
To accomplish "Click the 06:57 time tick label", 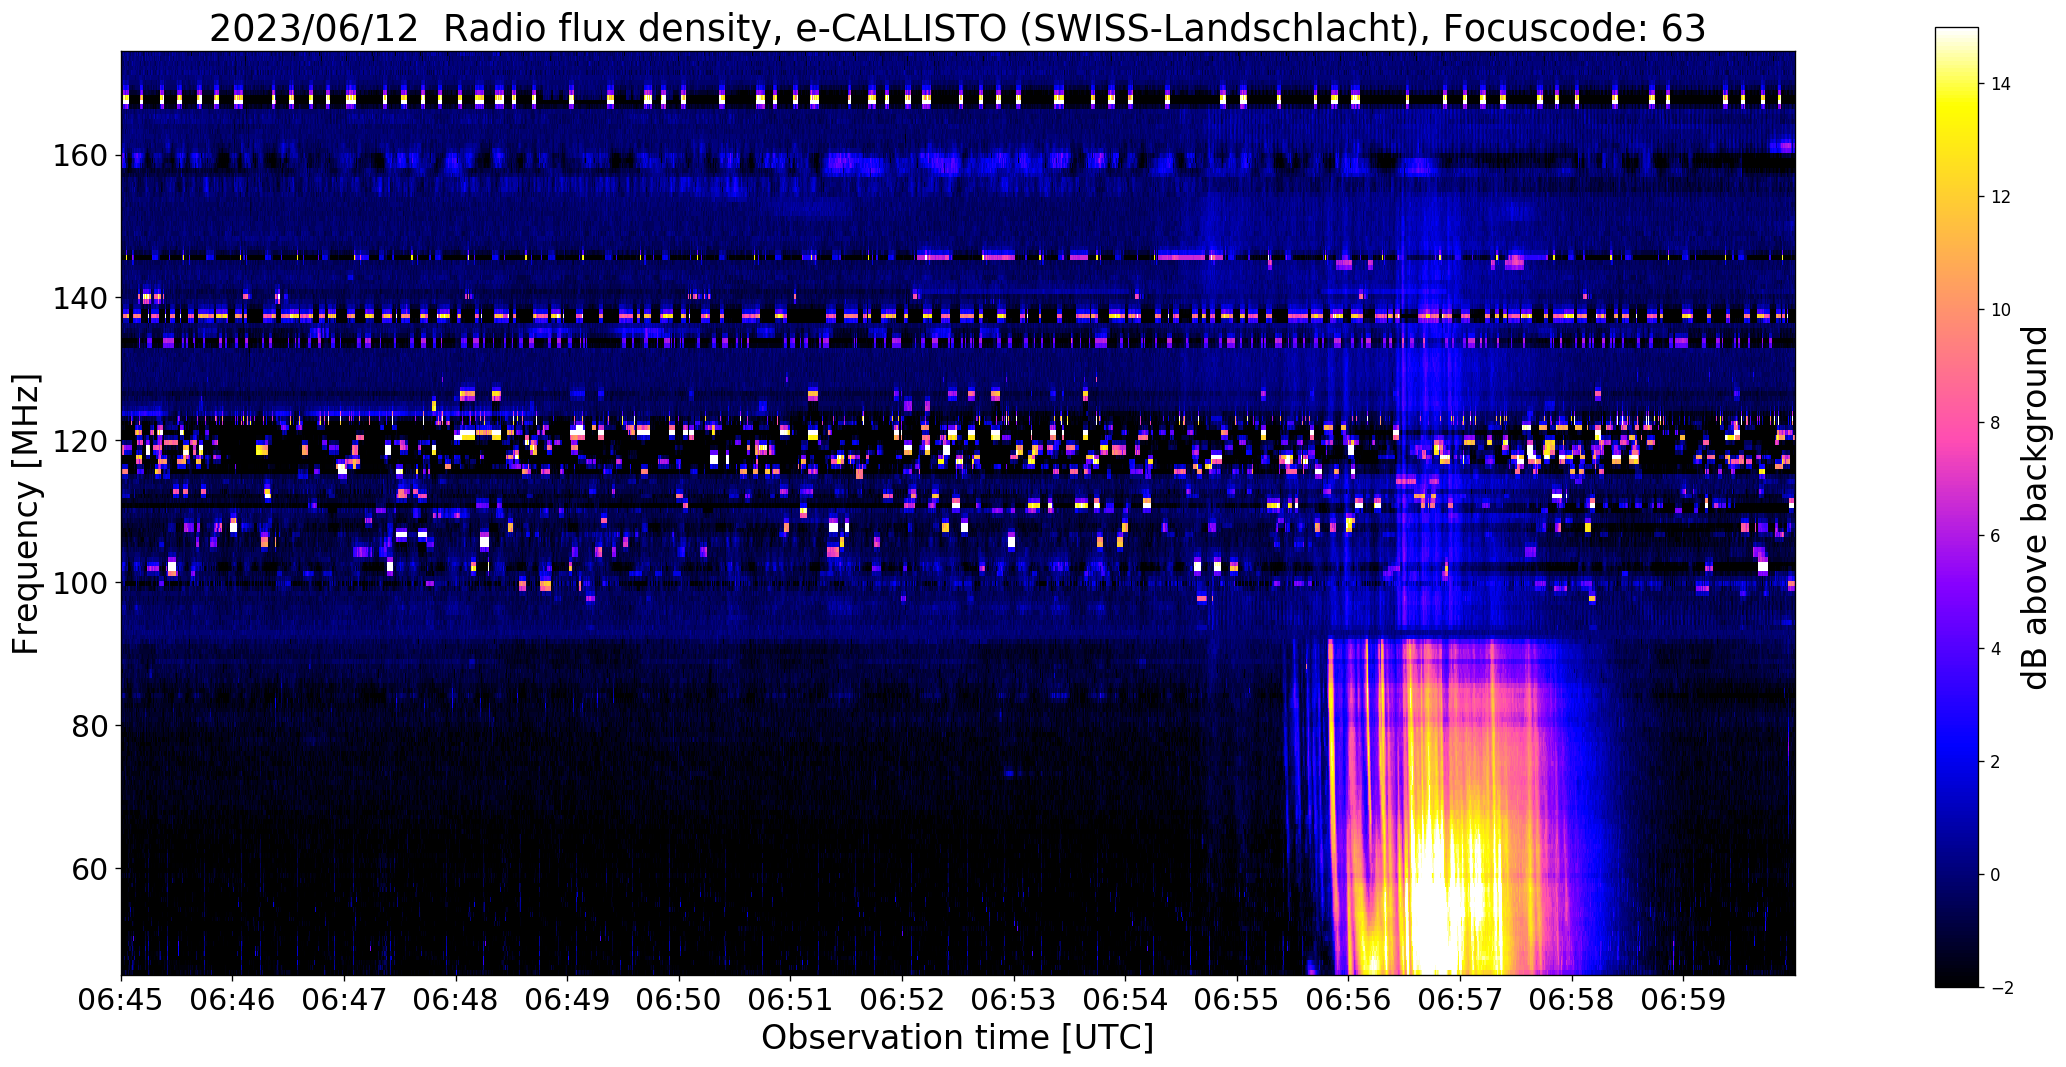I will click(x=1461, y=1001).
